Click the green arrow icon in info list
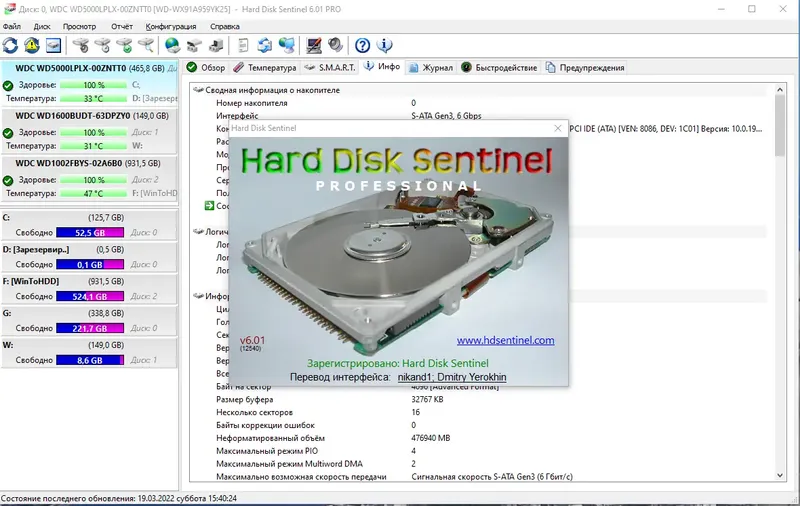This screenshot has height=506, width=800. click(209, 206)
